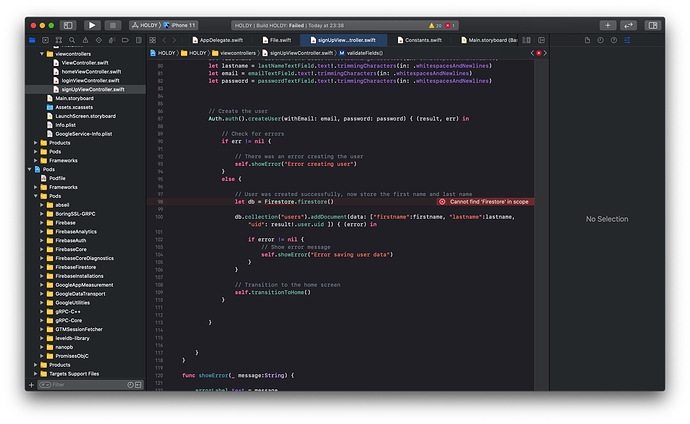
Task: Open GoogleService-Info.plist file
Action: (x=86, y=134)
